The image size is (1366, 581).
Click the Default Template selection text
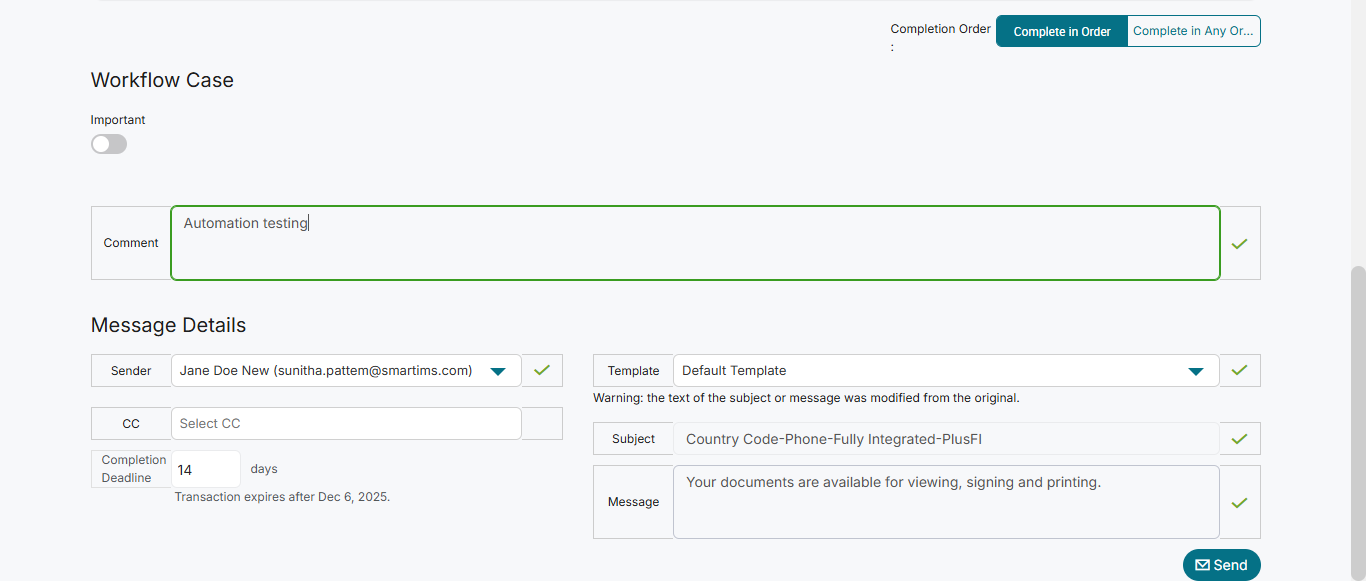click(x=735, y=370)
